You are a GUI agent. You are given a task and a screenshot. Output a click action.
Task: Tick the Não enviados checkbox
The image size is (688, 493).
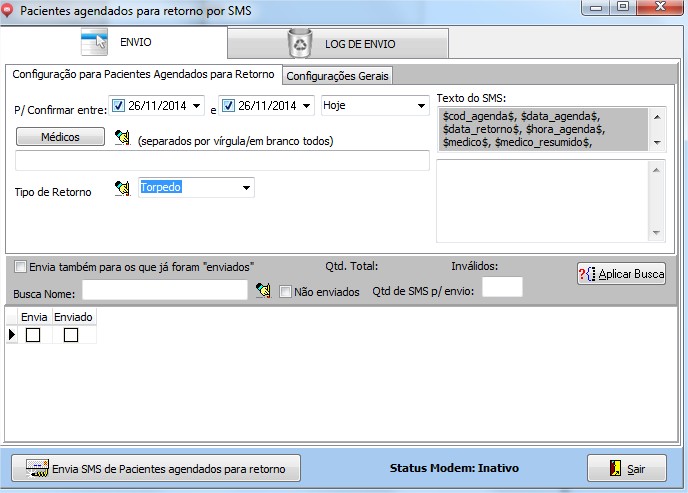[285, 292]
